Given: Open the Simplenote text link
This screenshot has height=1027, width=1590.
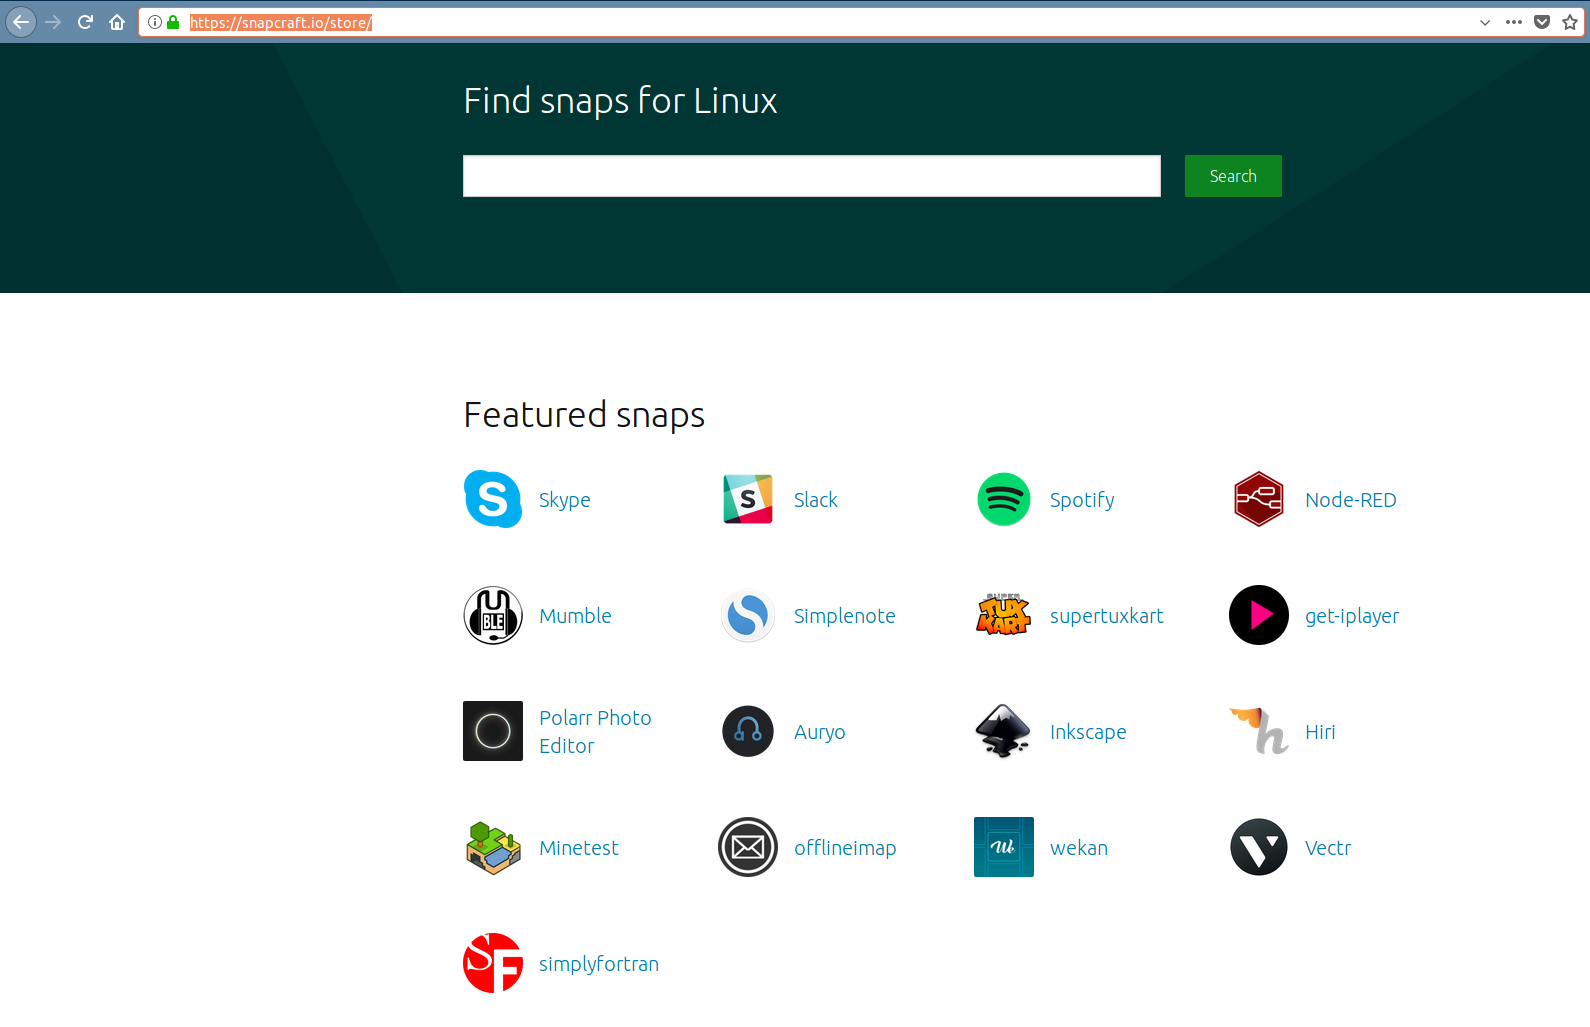Looking at the screenshot, I should (x=845, y=616).
